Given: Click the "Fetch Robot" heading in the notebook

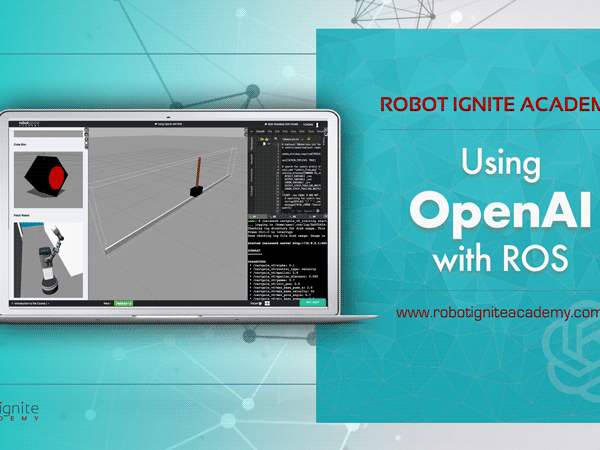Looking at the screenshot, I should [21, 215].
